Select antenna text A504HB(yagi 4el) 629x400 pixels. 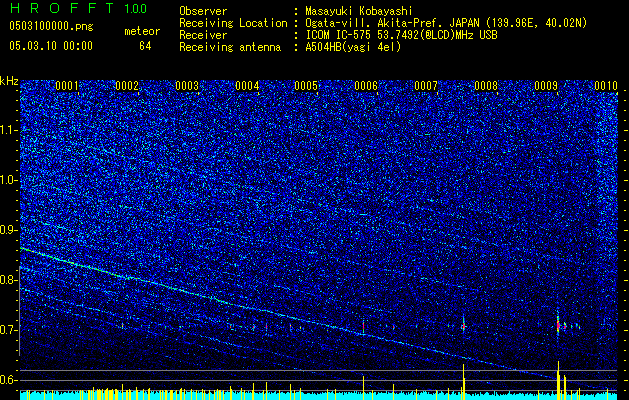[x=353, y=47]
